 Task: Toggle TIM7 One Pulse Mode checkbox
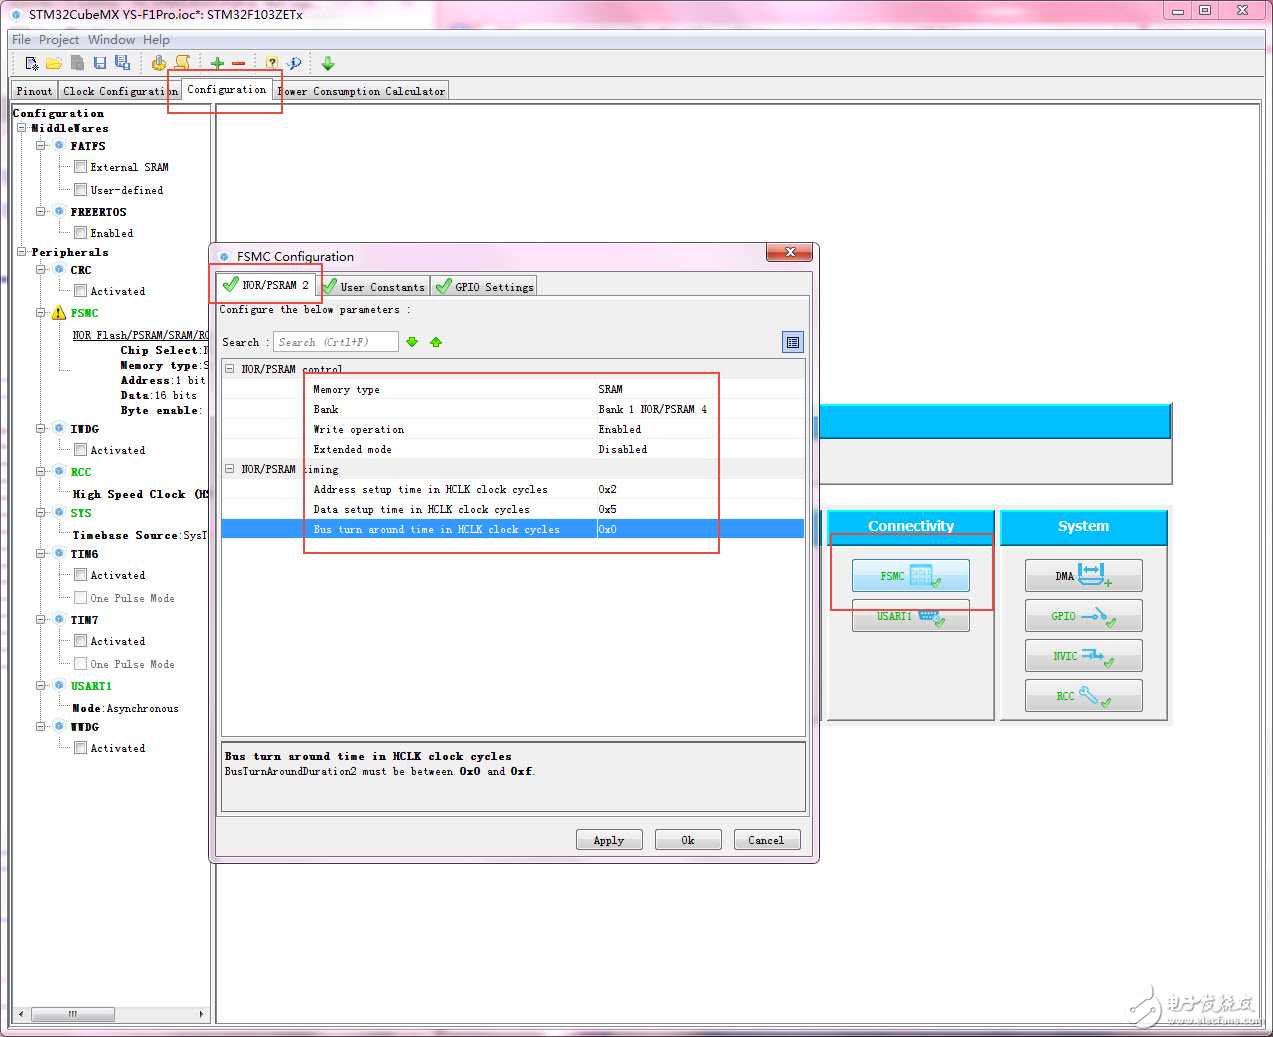tap(80, 664)
